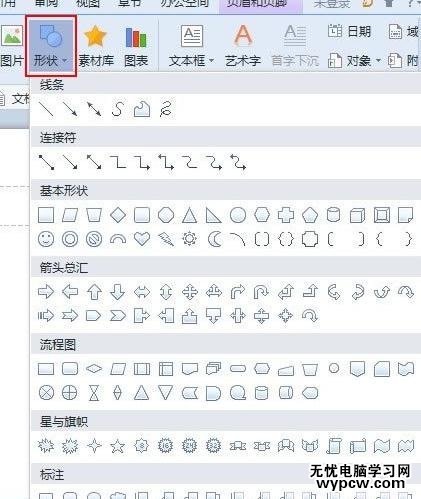Select the left arrow shape
This screenshot has width=421, height=499.
(x=70, y=292)
